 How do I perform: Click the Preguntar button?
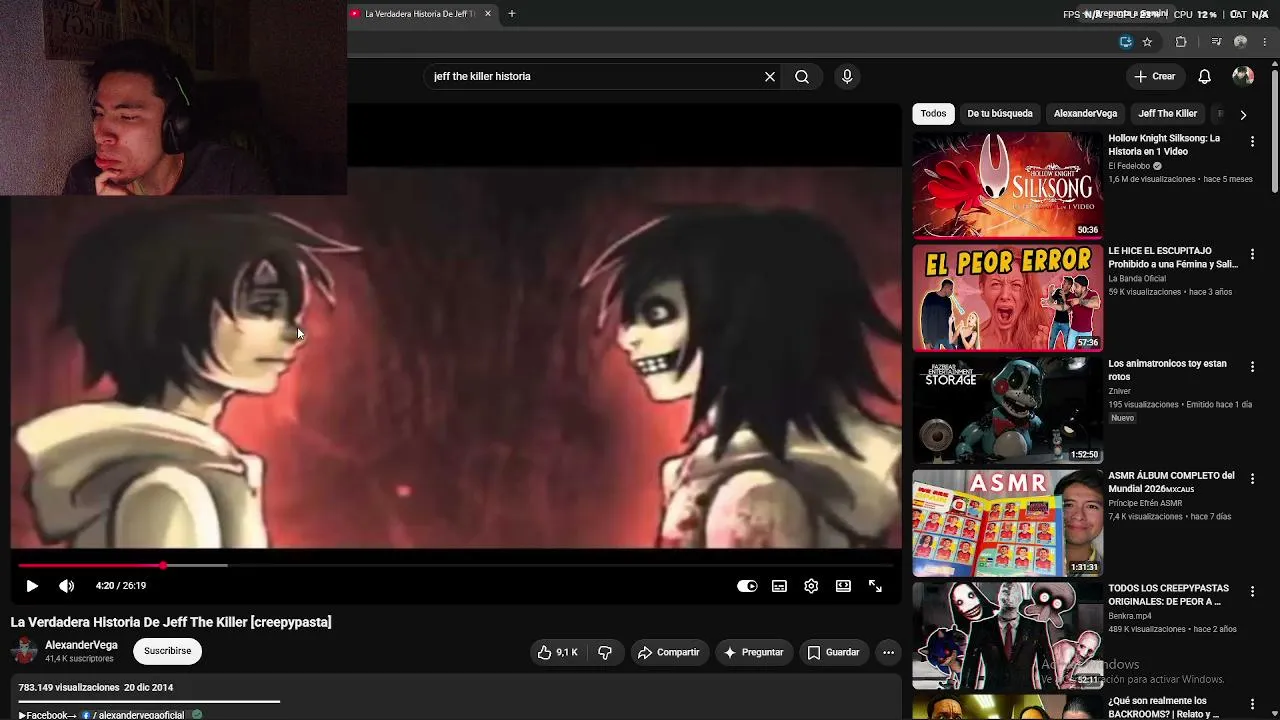point(754,652)
